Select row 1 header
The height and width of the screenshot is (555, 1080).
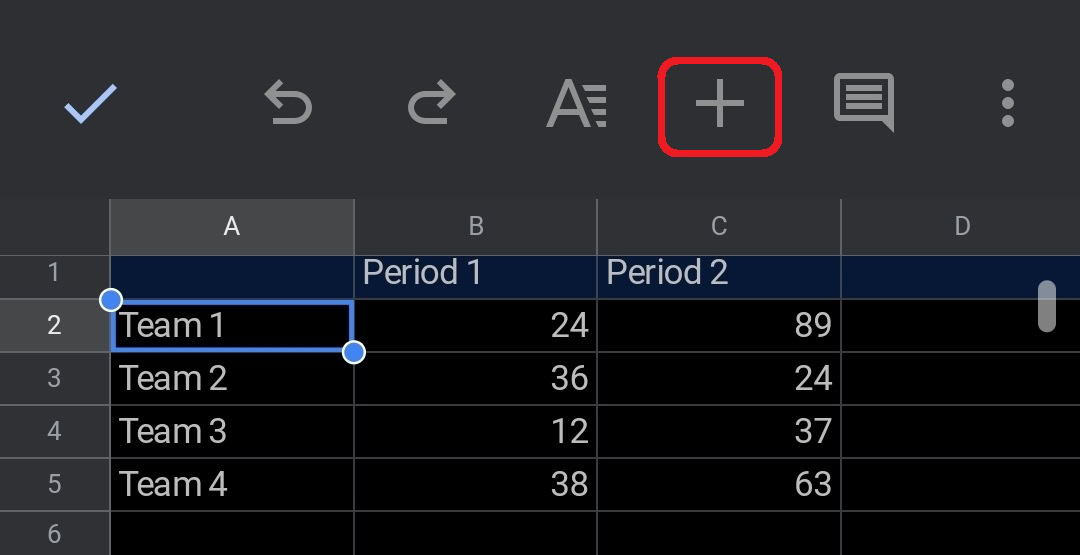54,272
